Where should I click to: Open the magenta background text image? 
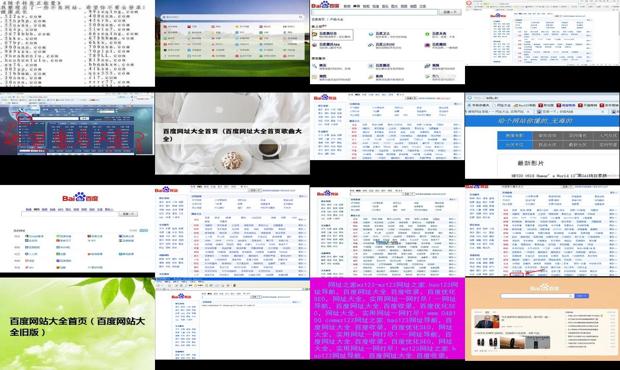(388, 319)
